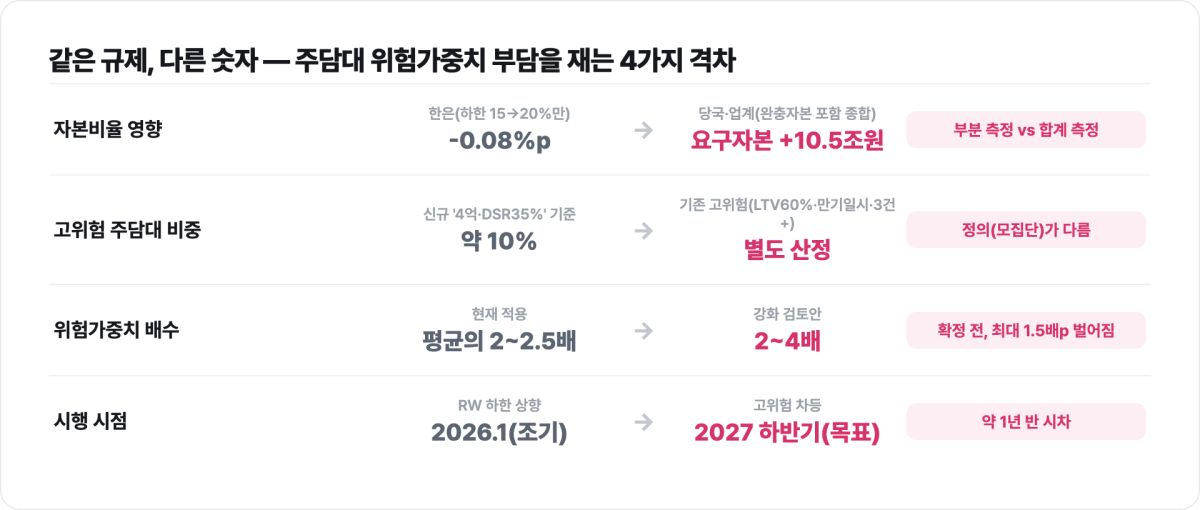Viewport: 1200px width, 510px height.
Task: Select the 고위험 주담대 비중 row label
Action: coord(128,230)
